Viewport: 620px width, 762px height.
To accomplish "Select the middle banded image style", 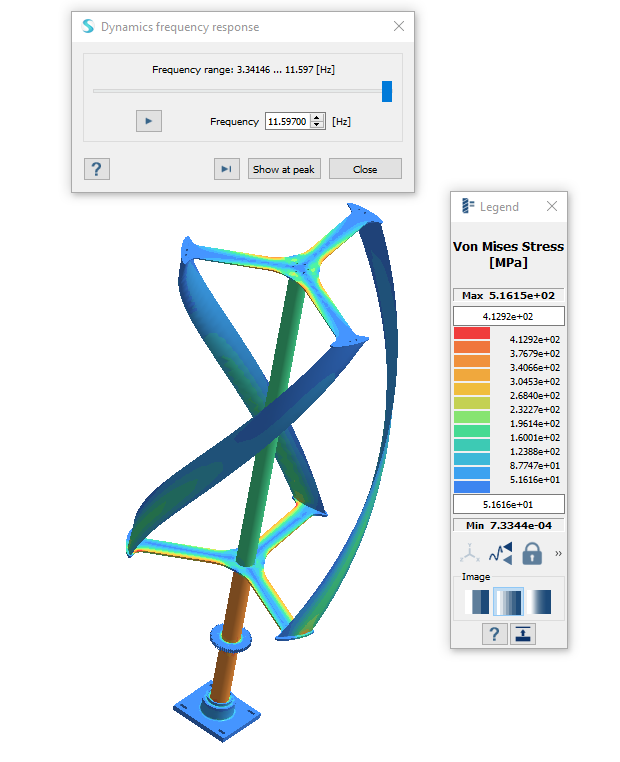I will point(509,601).
